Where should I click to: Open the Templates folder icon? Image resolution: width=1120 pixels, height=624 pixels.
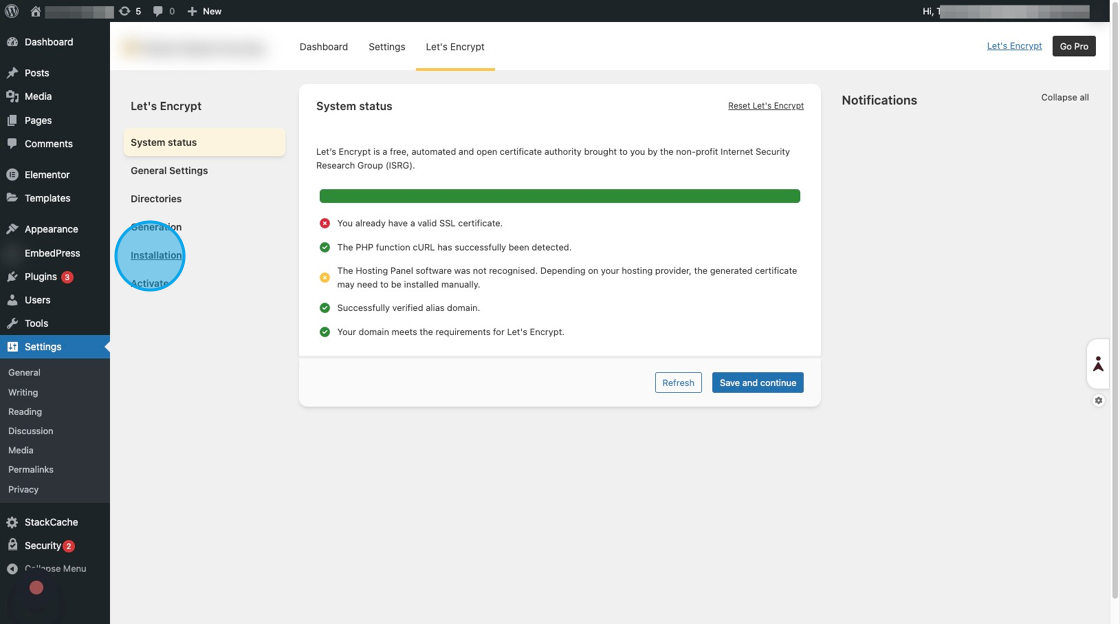pos(12,198)
